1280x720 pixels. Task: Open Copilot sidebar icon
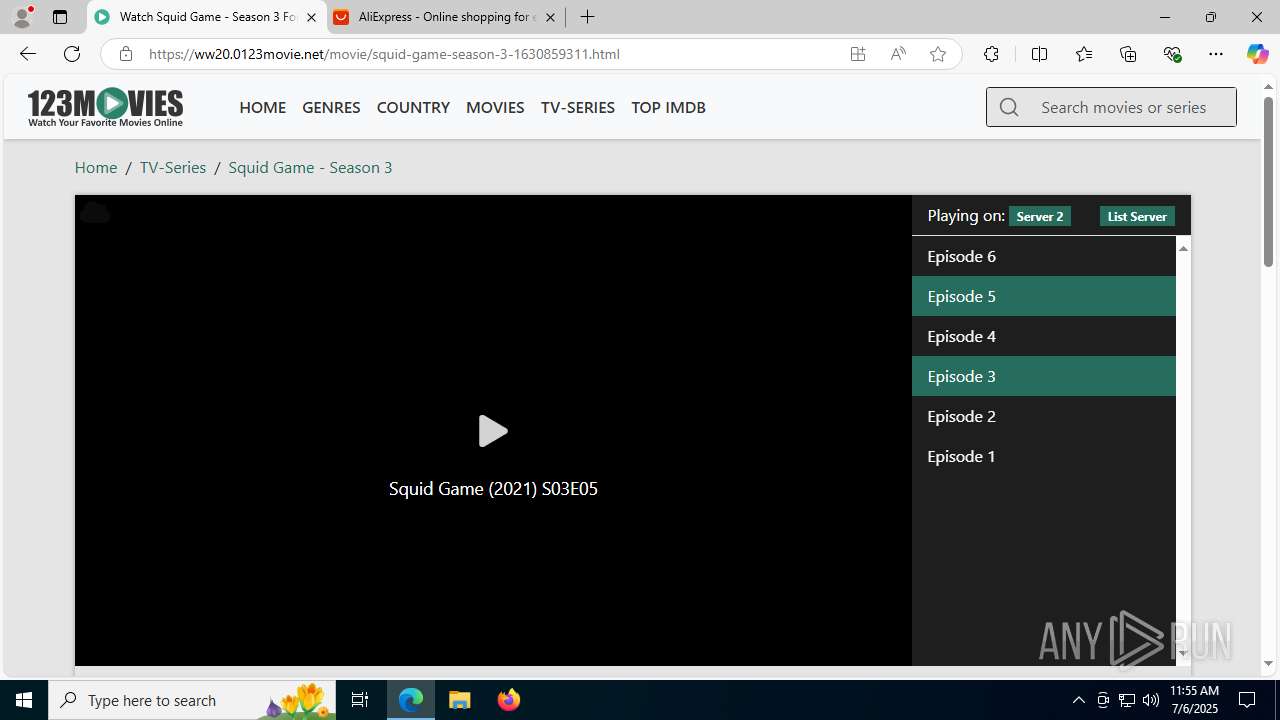[1257, 54]
